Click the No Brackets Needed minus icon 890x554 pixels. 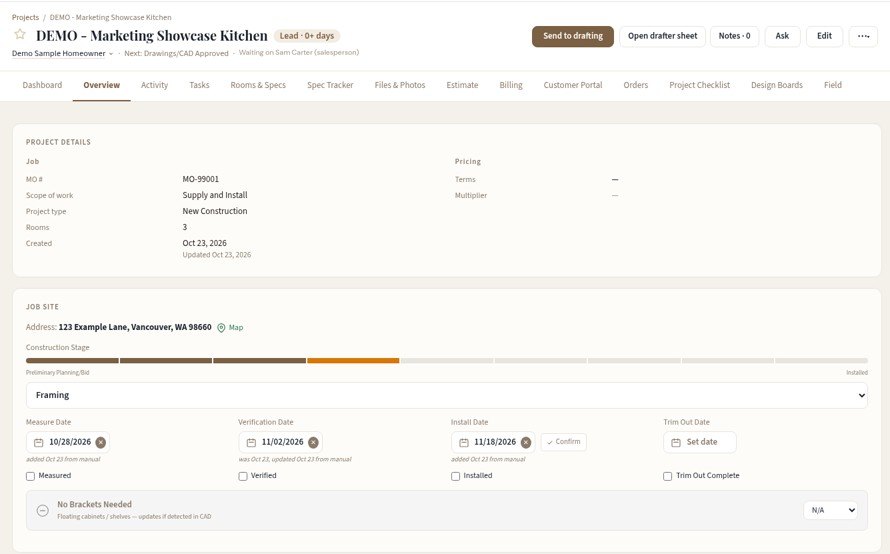(x=43, y=510)
